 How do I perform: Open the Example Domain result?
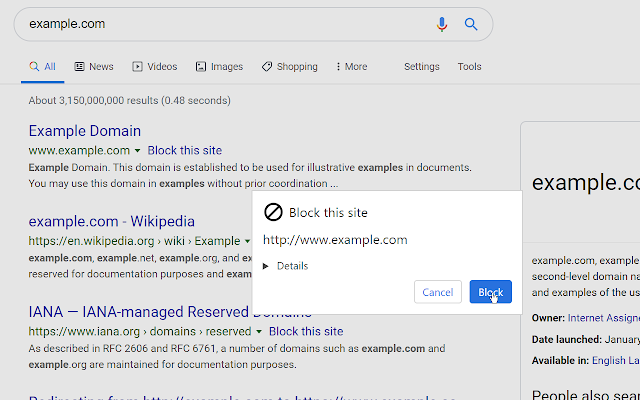[84, 131]
